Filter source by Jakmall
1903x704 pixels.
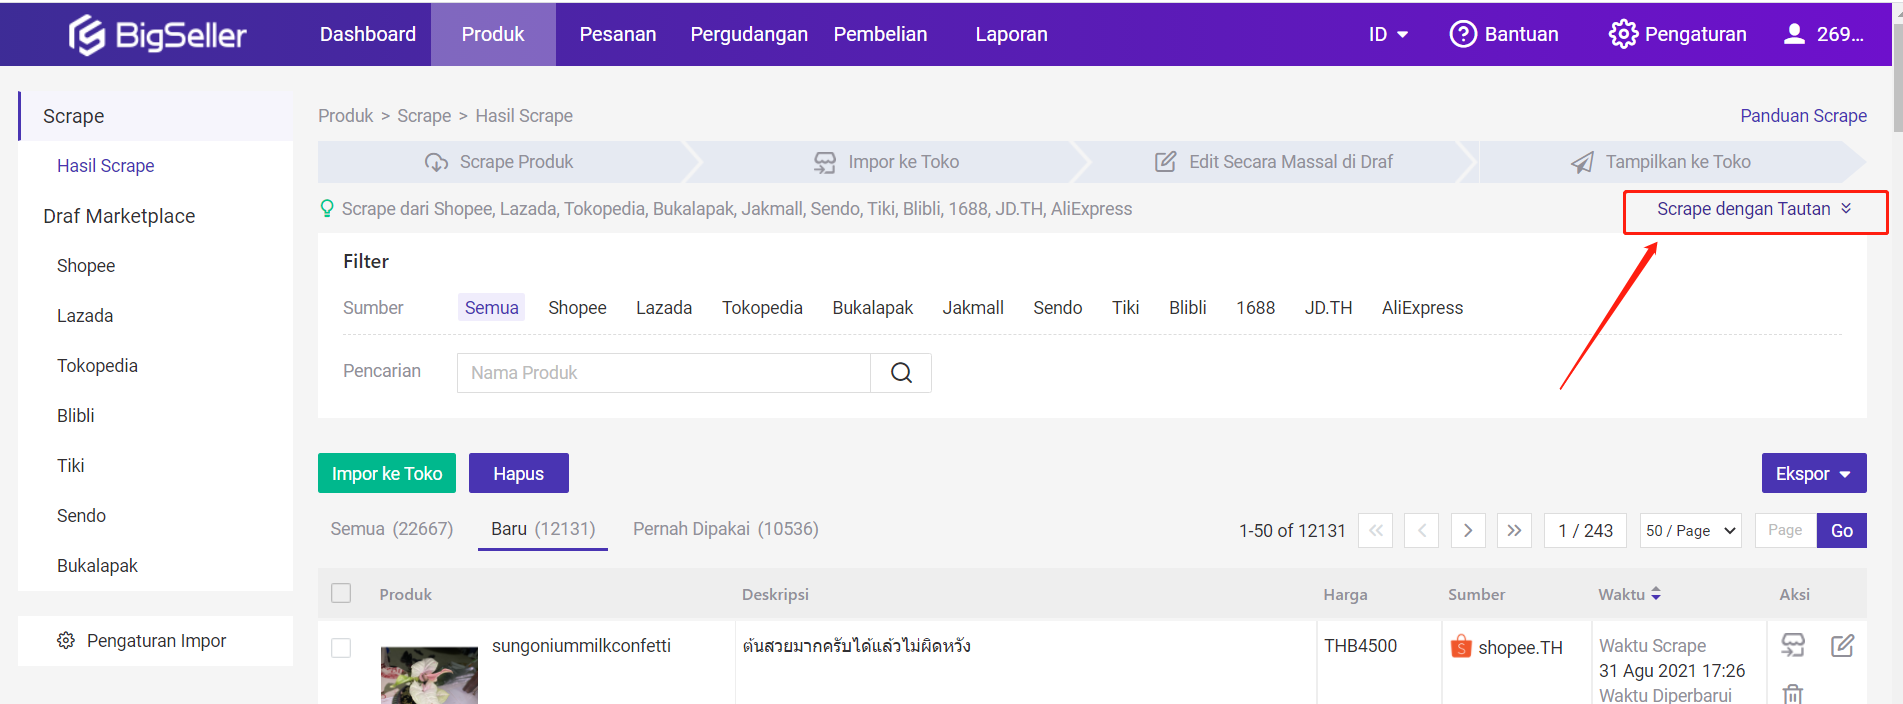click(973, 308)
